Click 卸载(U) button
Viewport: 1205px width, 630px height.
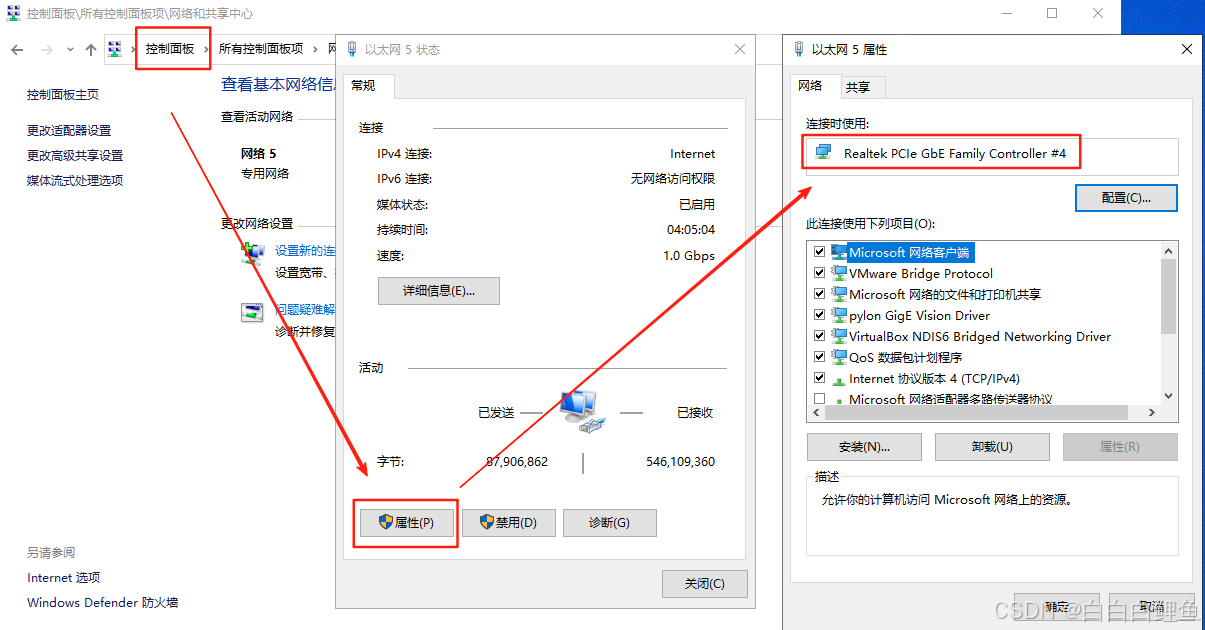tap(992, 447)
